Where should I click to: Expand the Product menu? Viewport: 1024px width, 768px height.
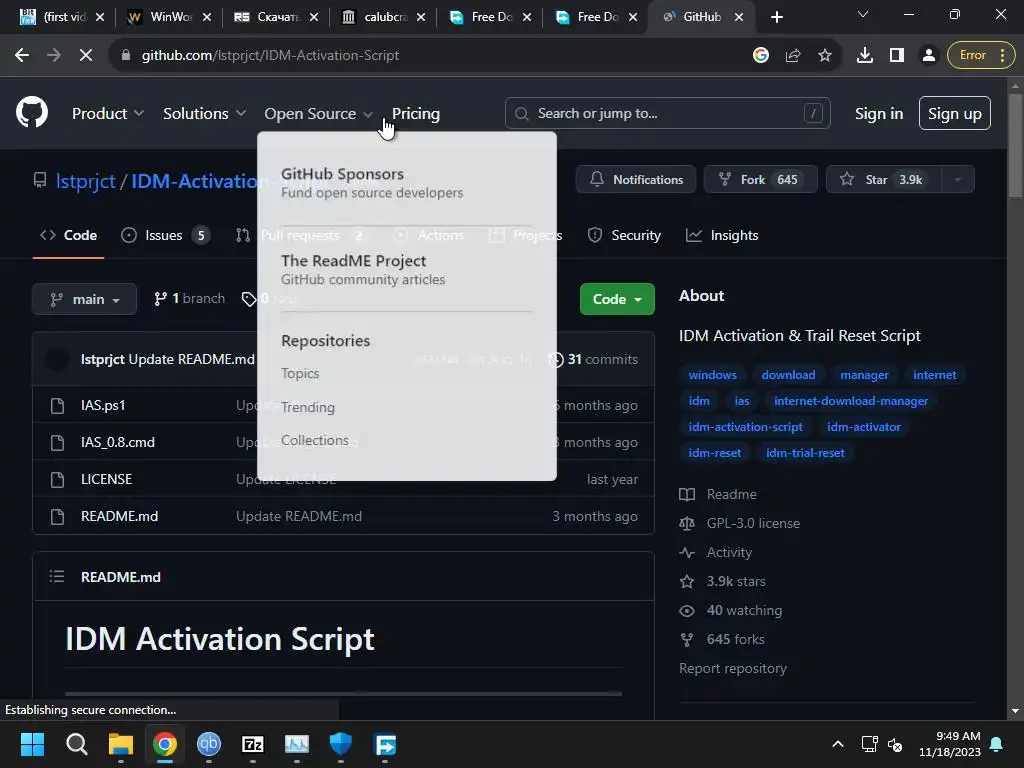108,114
